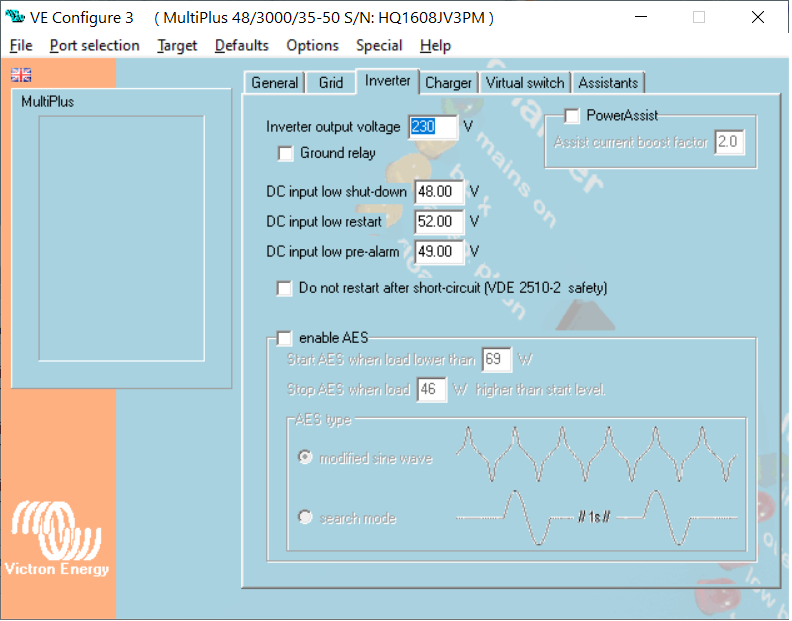The height and width of the screenshot is (621, 792).
Task: Click the empty MultiPlus device panel
Action: point(122,238)
